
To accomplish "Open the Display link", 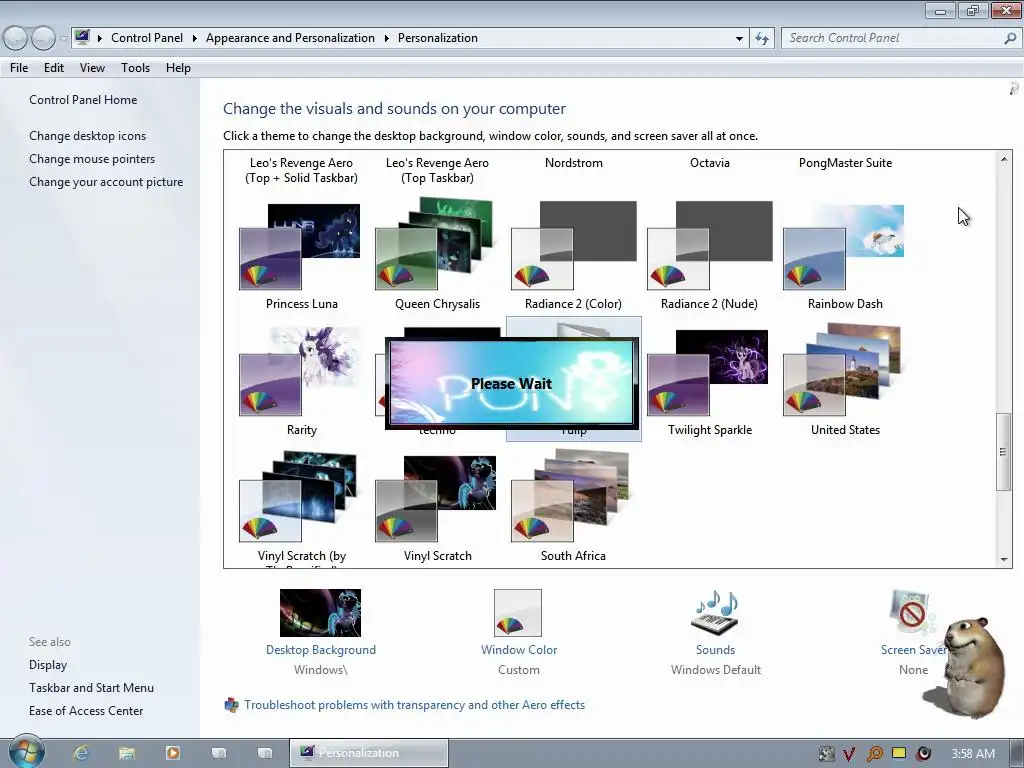I will [x=48, y=665].
